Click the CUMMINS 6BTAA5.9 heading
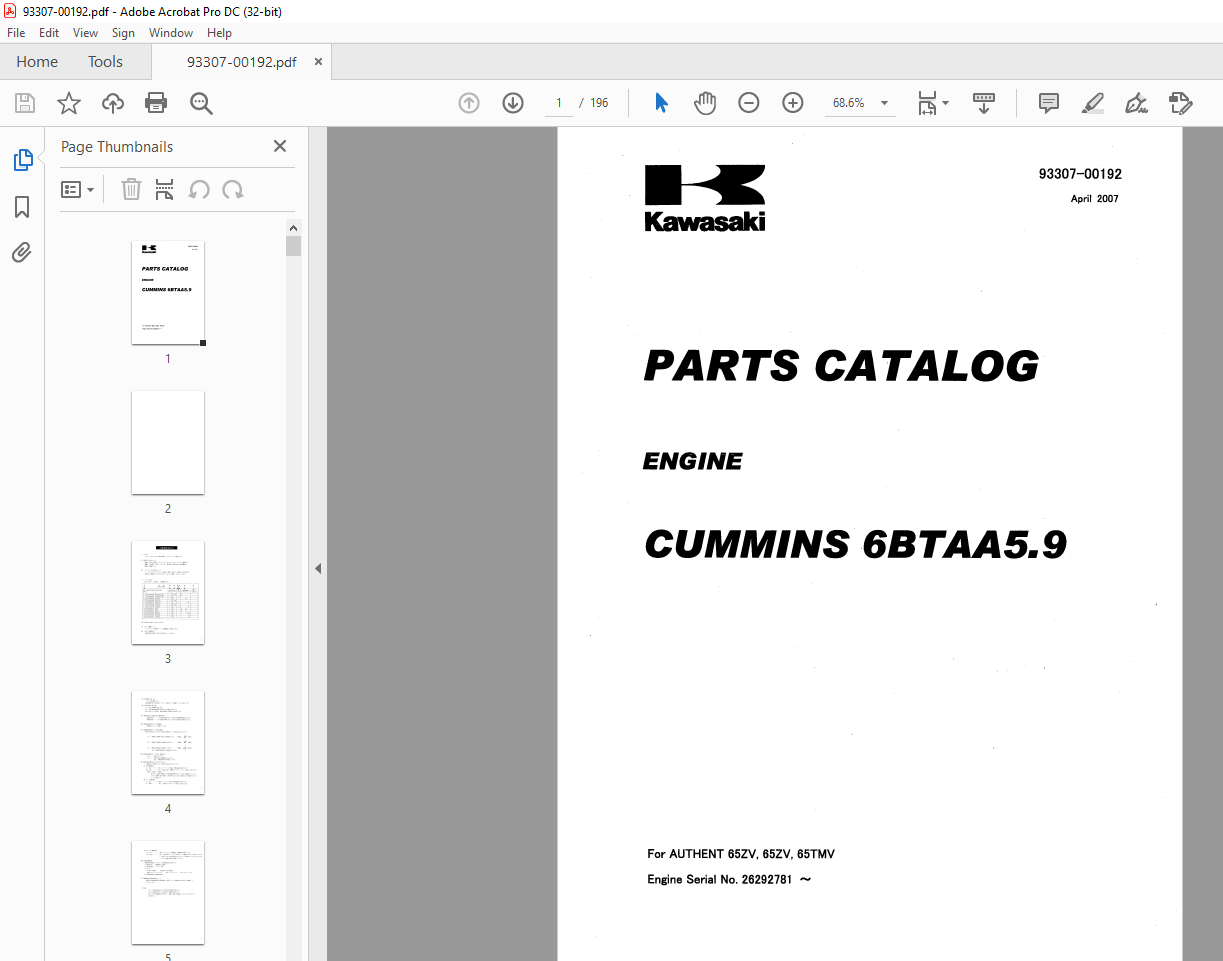1223x961 pixels. coord(855,544)
